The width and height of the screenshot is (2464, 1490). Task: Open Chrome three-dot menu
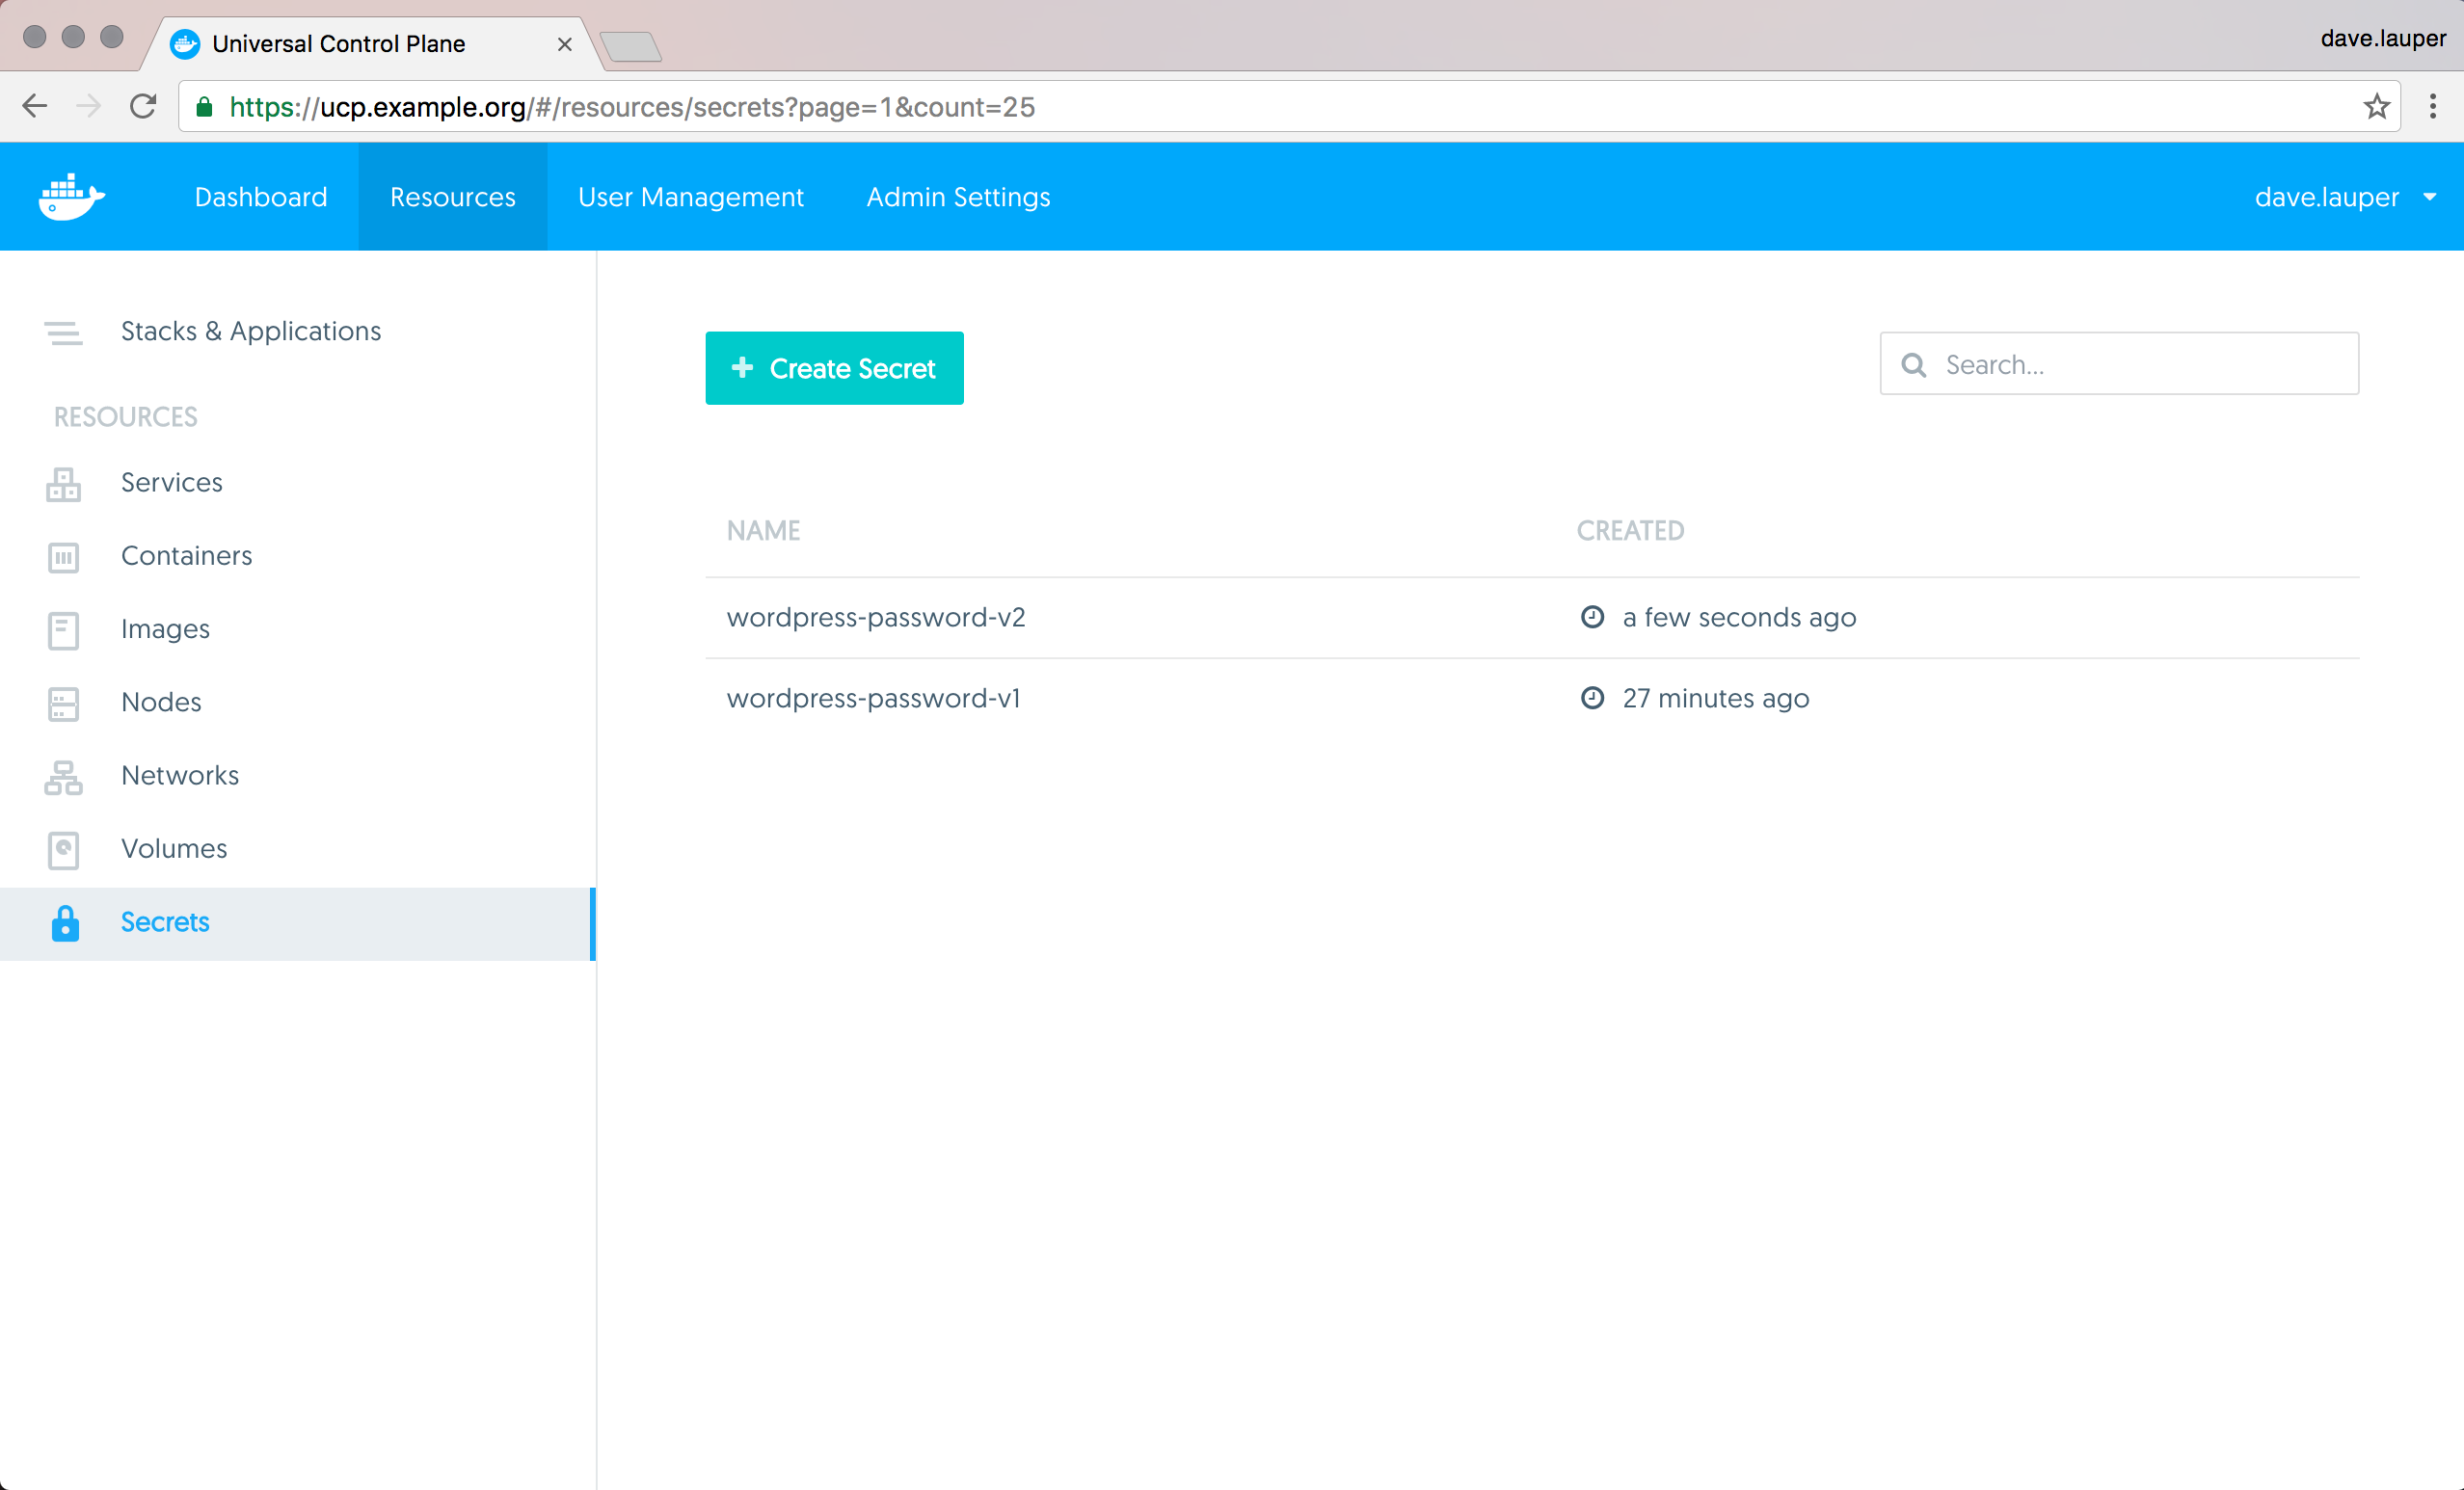click(2432, 106)
